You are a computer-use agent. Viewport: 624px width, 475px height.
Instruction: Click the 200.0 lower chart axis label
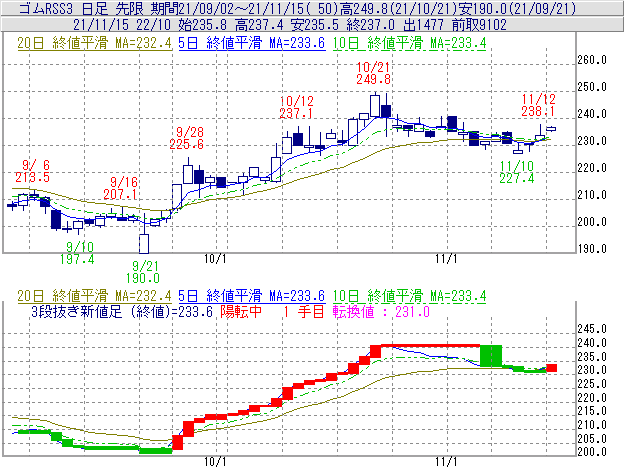click(592, 452)
